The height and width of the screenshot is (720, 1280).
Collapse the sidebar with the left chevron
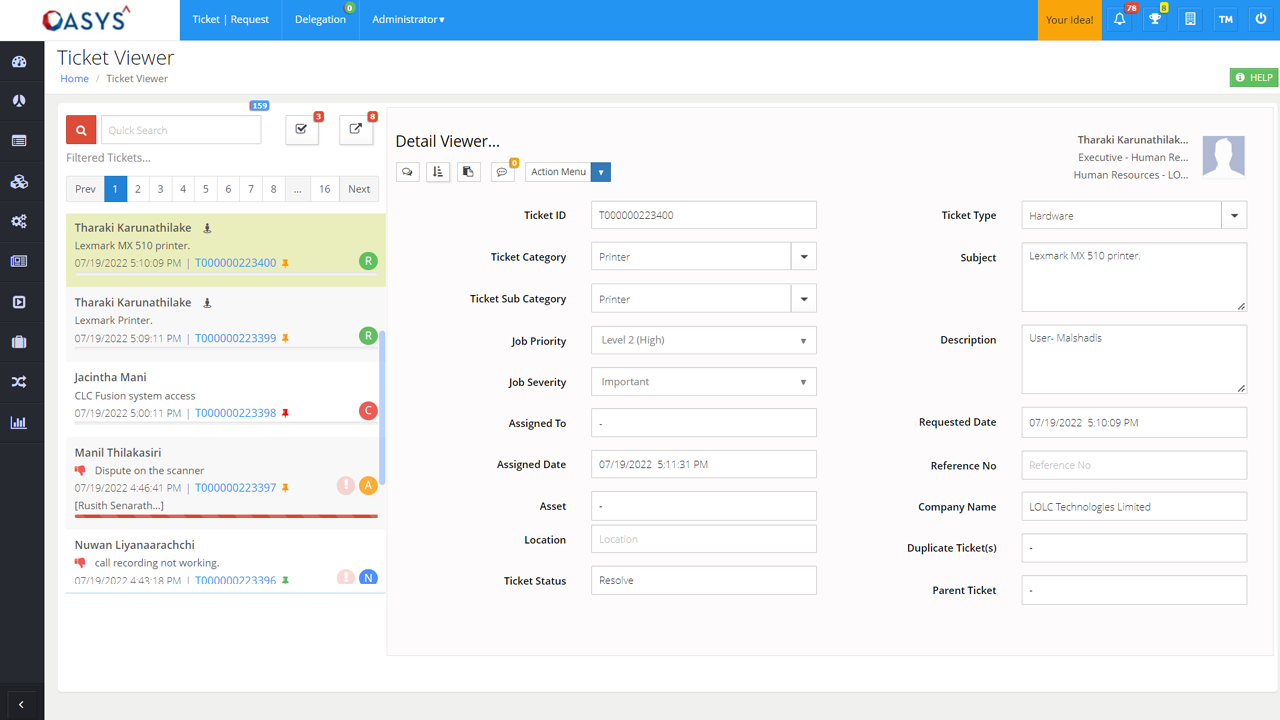pos(21,705)
